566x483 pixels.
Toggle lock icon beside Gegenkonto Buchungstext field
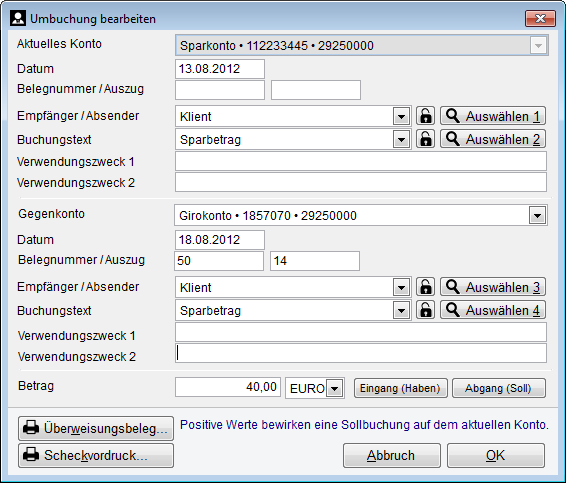click(x=426, y=310)
